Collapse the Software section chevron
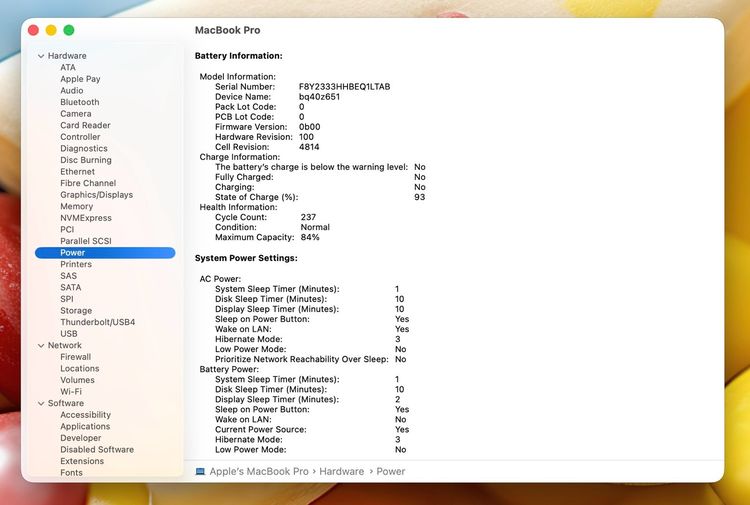750x505 pixels. [x=41, y=404]
